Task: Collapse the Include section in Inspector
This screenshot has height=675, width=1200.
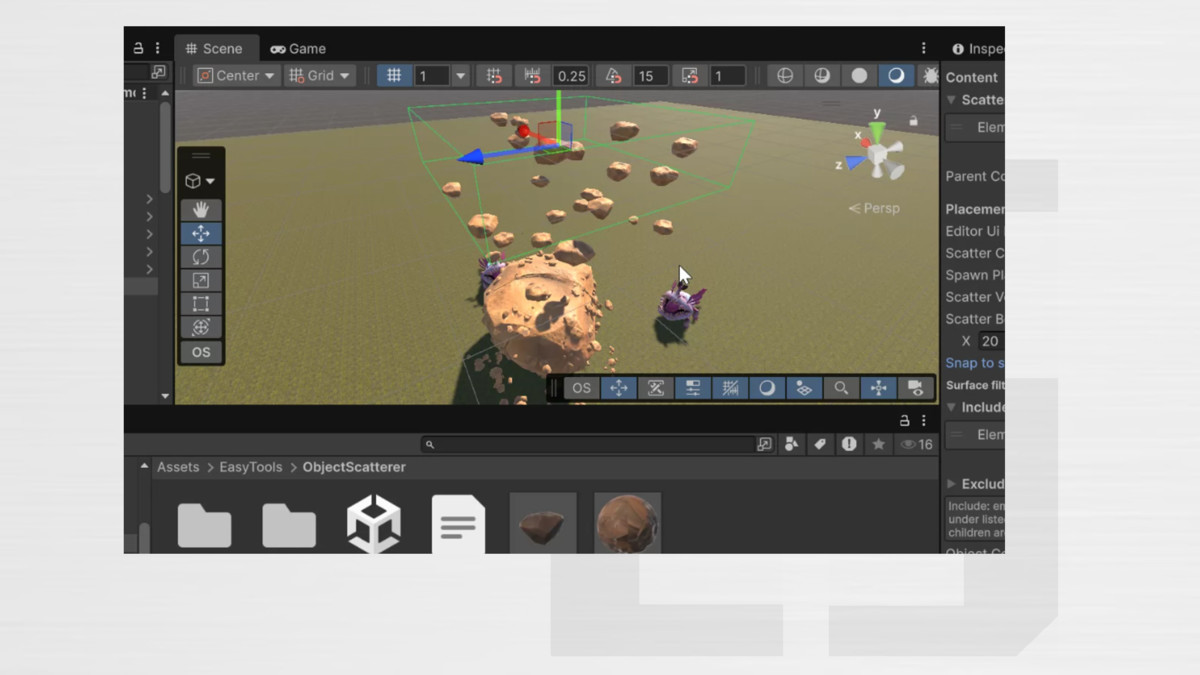Action: click(x=951, y=407)
